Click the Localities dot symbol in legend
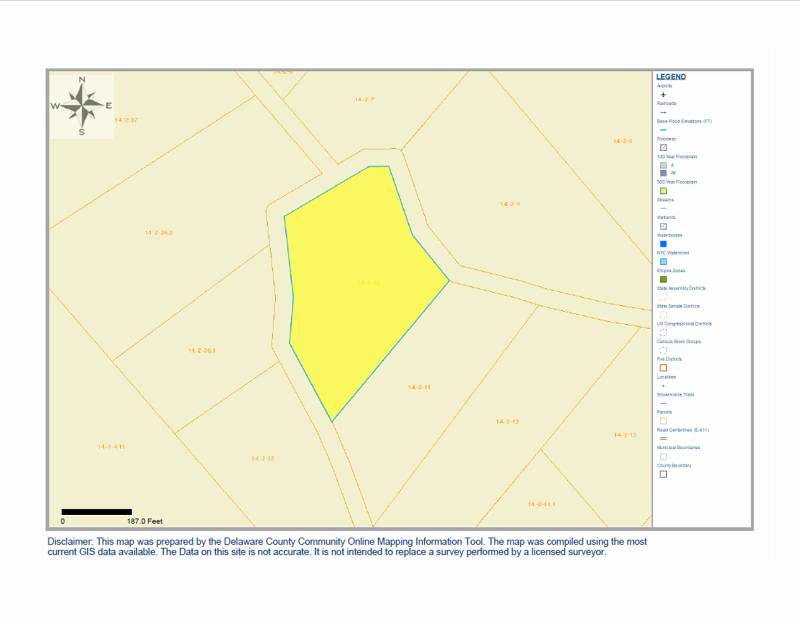Screen dimensions: 800x618 click(663, 386)
